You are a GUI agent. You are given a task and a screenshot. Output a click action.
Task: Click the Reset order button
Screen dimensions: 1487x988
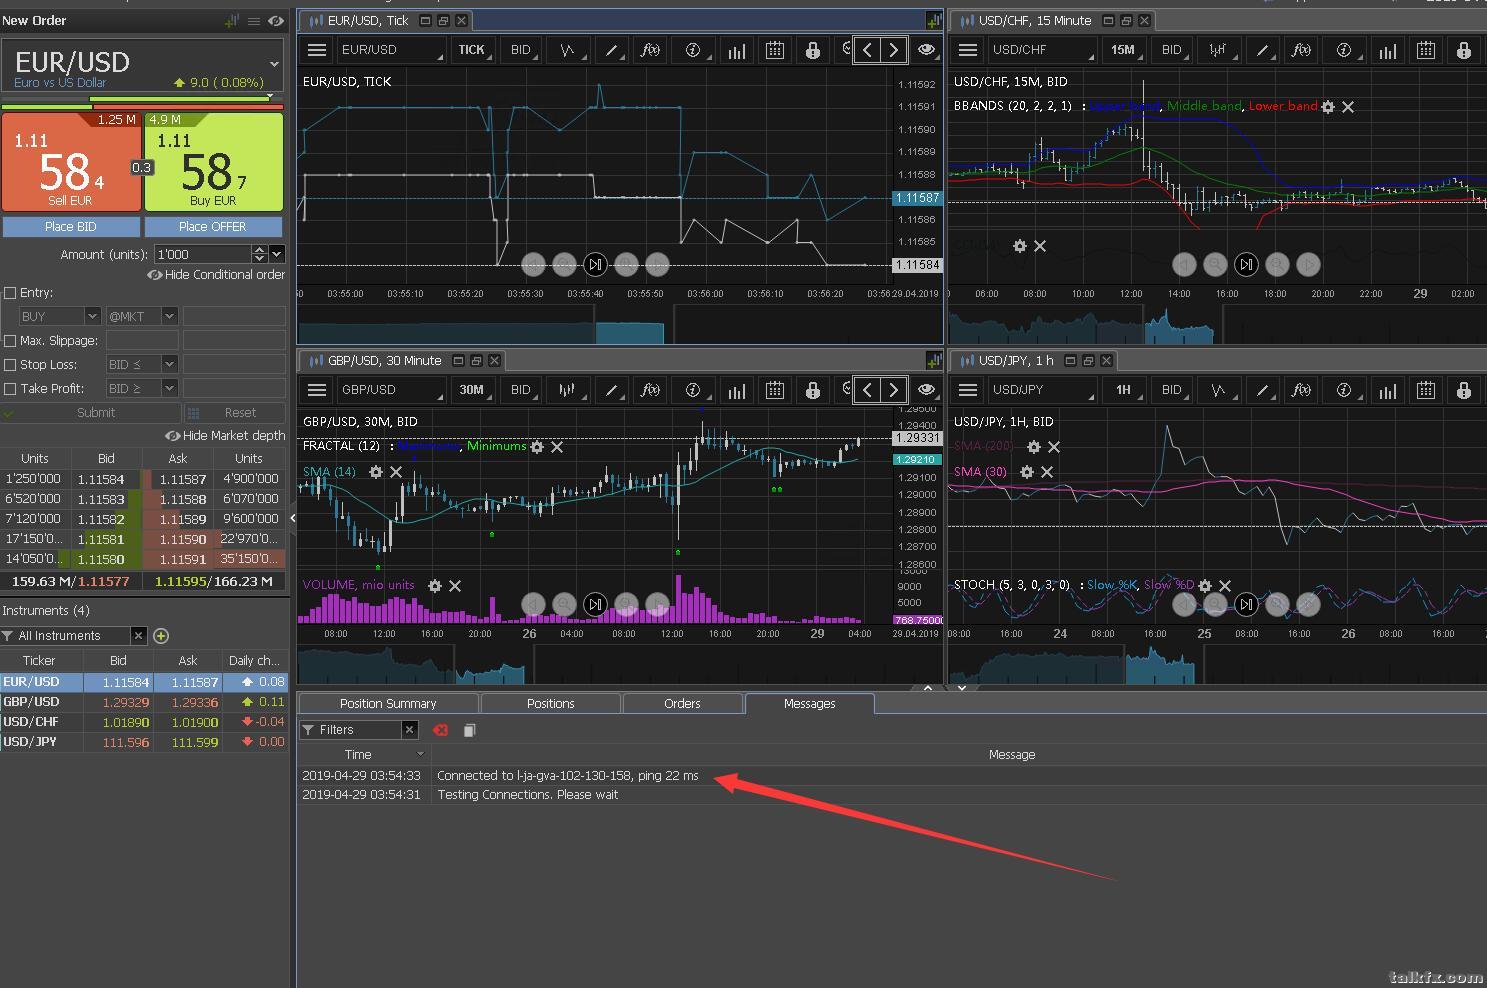[x=236, y=413]
